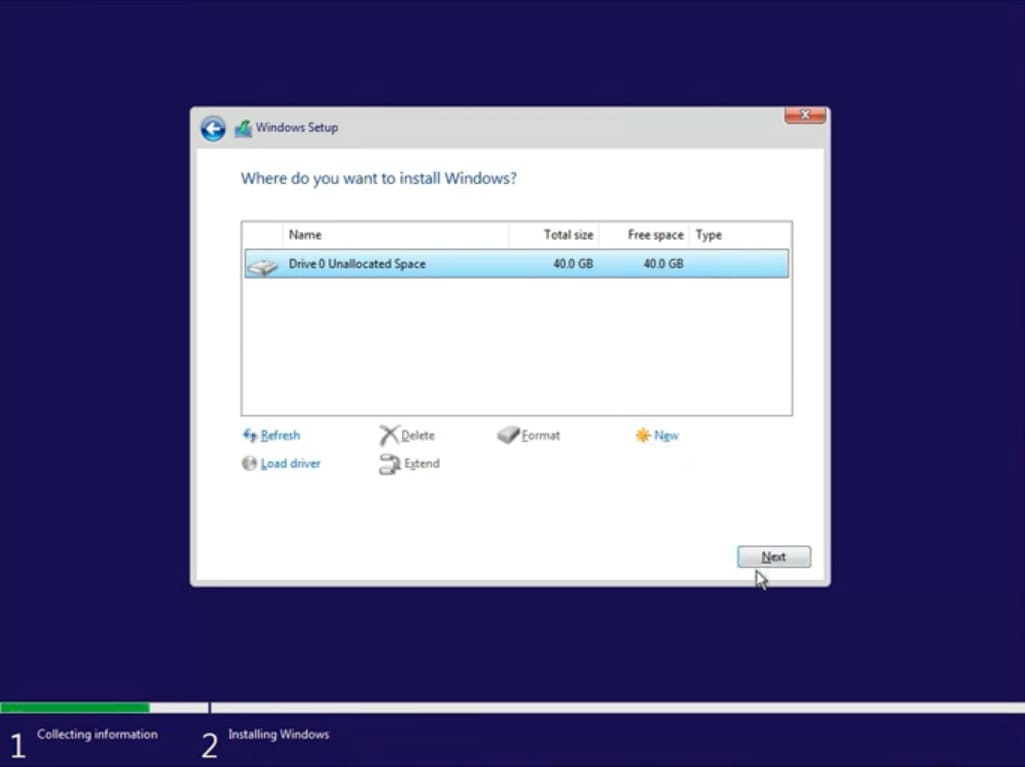Image resolution: width=1025 pixels, height=767 pixels.
Task: Click the Delete X icon
Action: [389, 436]
